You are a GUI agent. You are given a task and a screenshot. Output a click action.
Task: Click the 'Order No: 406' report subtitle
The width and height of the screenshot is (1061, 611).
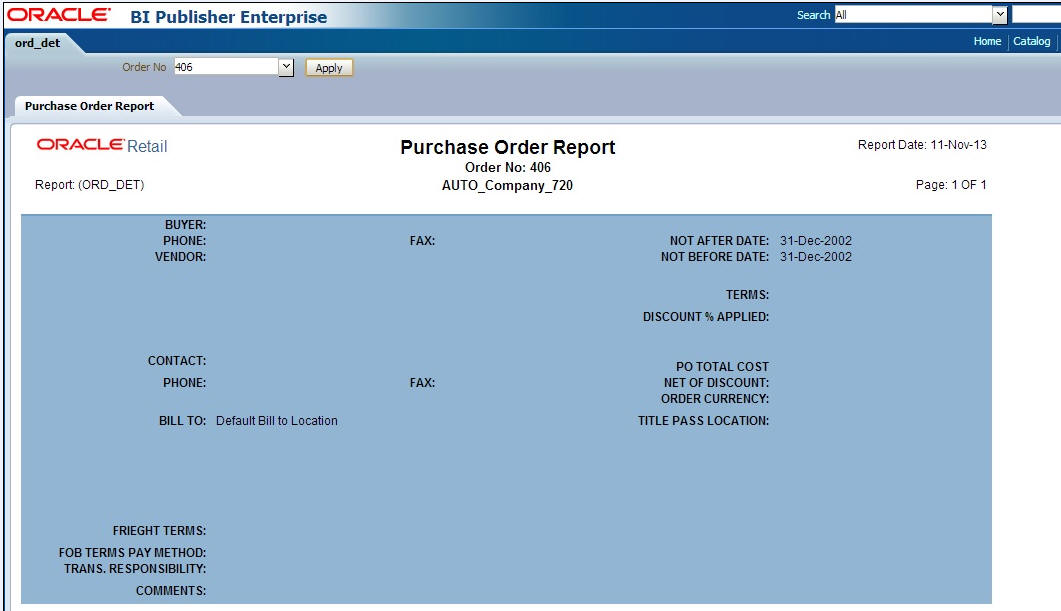click(507, 167)
